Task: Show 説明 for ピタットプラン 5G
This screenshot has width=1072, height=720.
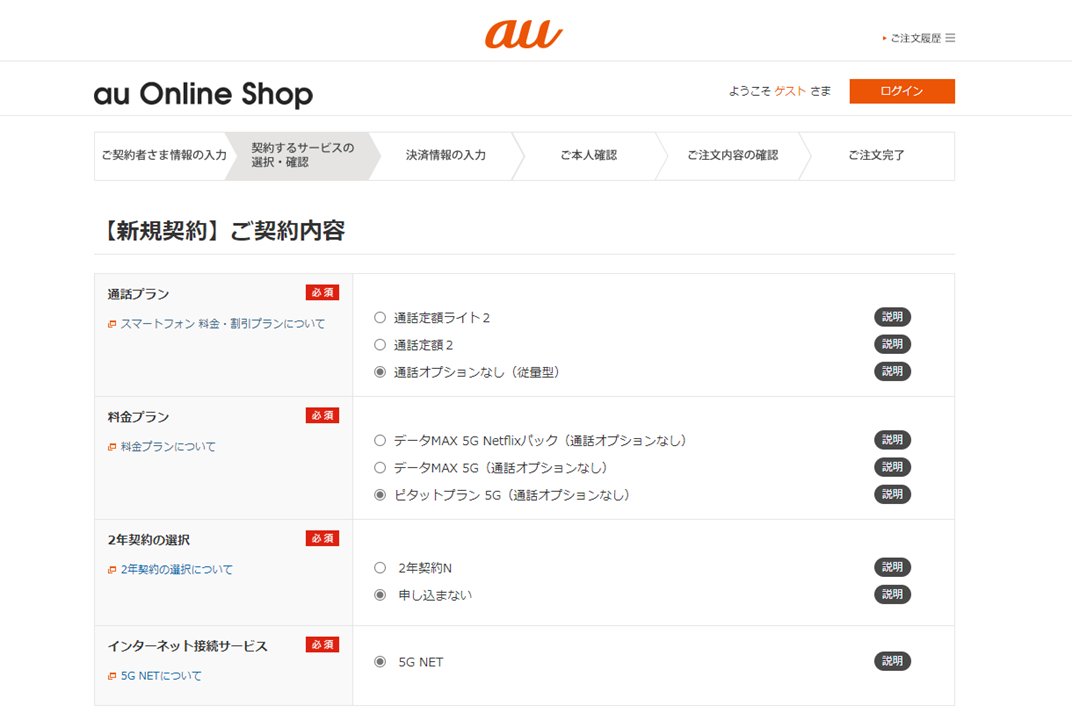Action: (x=892, y=494)
